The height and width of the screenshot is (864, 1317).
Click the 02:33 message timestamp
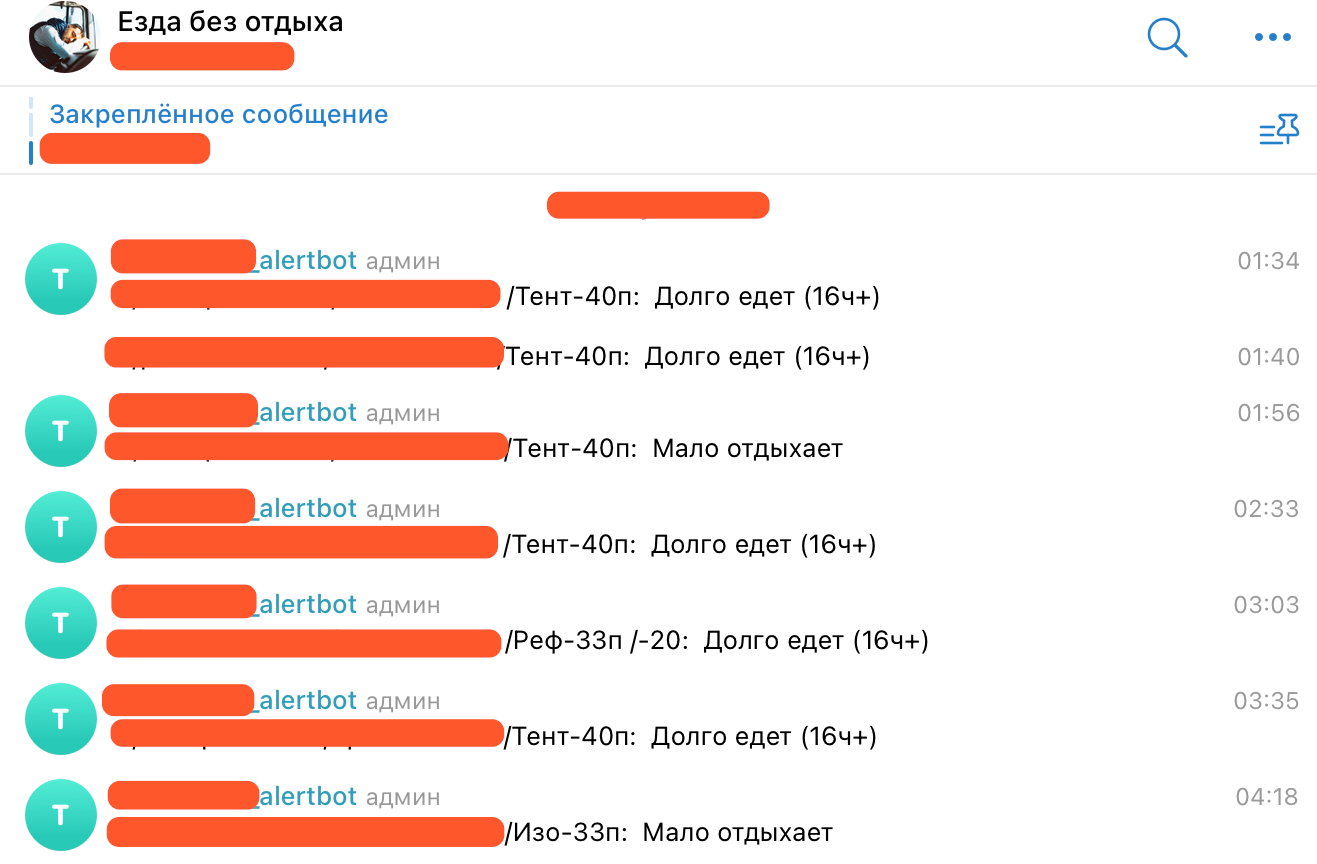pos(1266,509)
